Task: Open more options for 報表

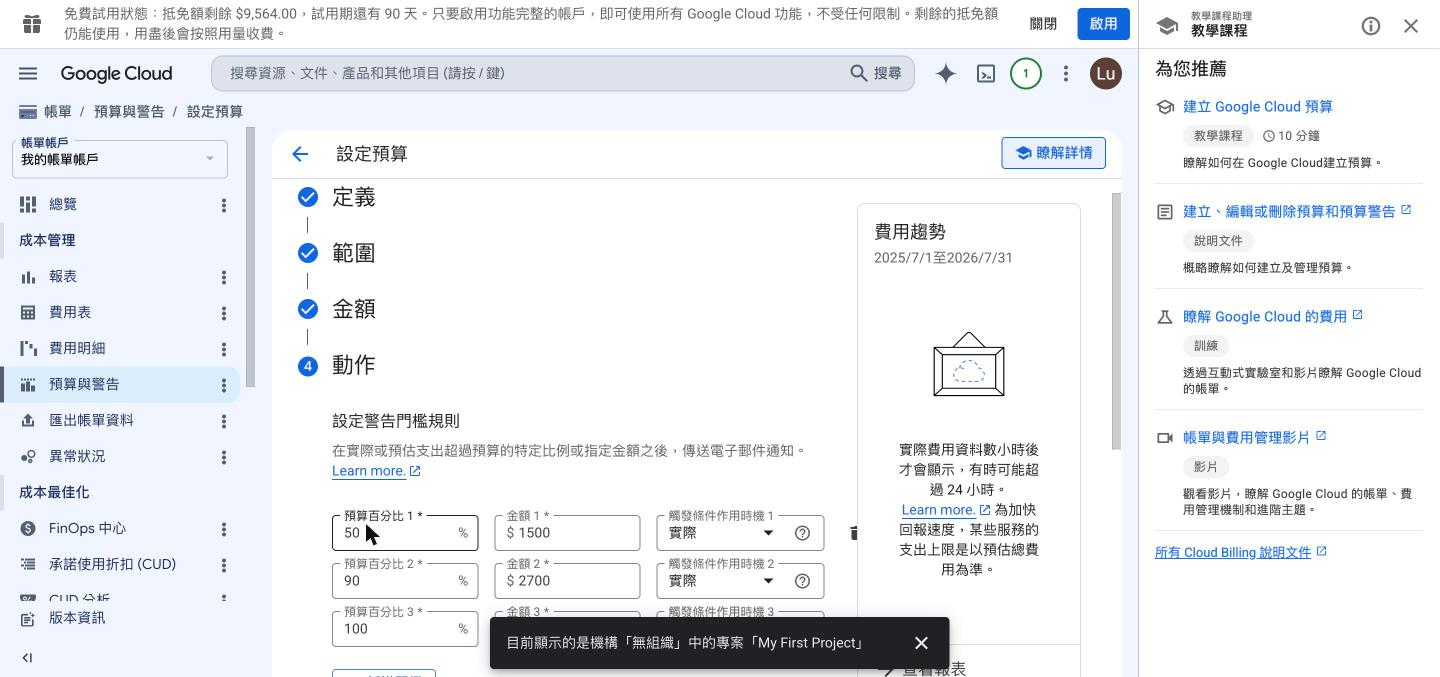Action: pyautogui.click(x=224, y=277)
